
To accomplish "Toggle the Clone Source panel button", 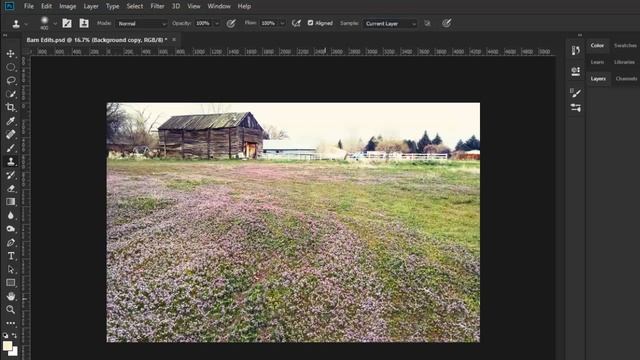I will click(84, 23).
